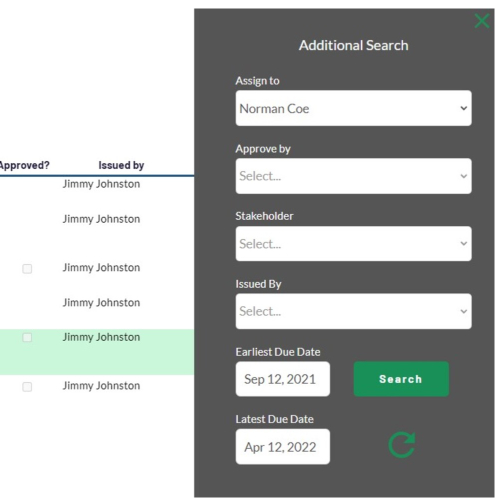Image resolution: width=500 pixels, height=500 pixels.
Task: Click the chevron arrow of Assign to
Action: coord(463,108)
